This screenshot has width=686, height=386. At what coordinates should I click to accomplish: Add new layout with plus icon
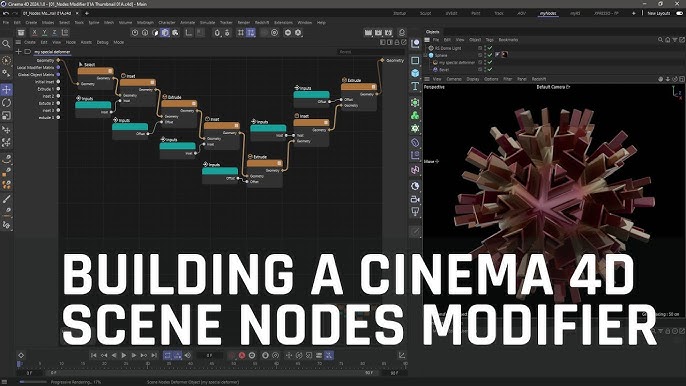tap(634, 14)
